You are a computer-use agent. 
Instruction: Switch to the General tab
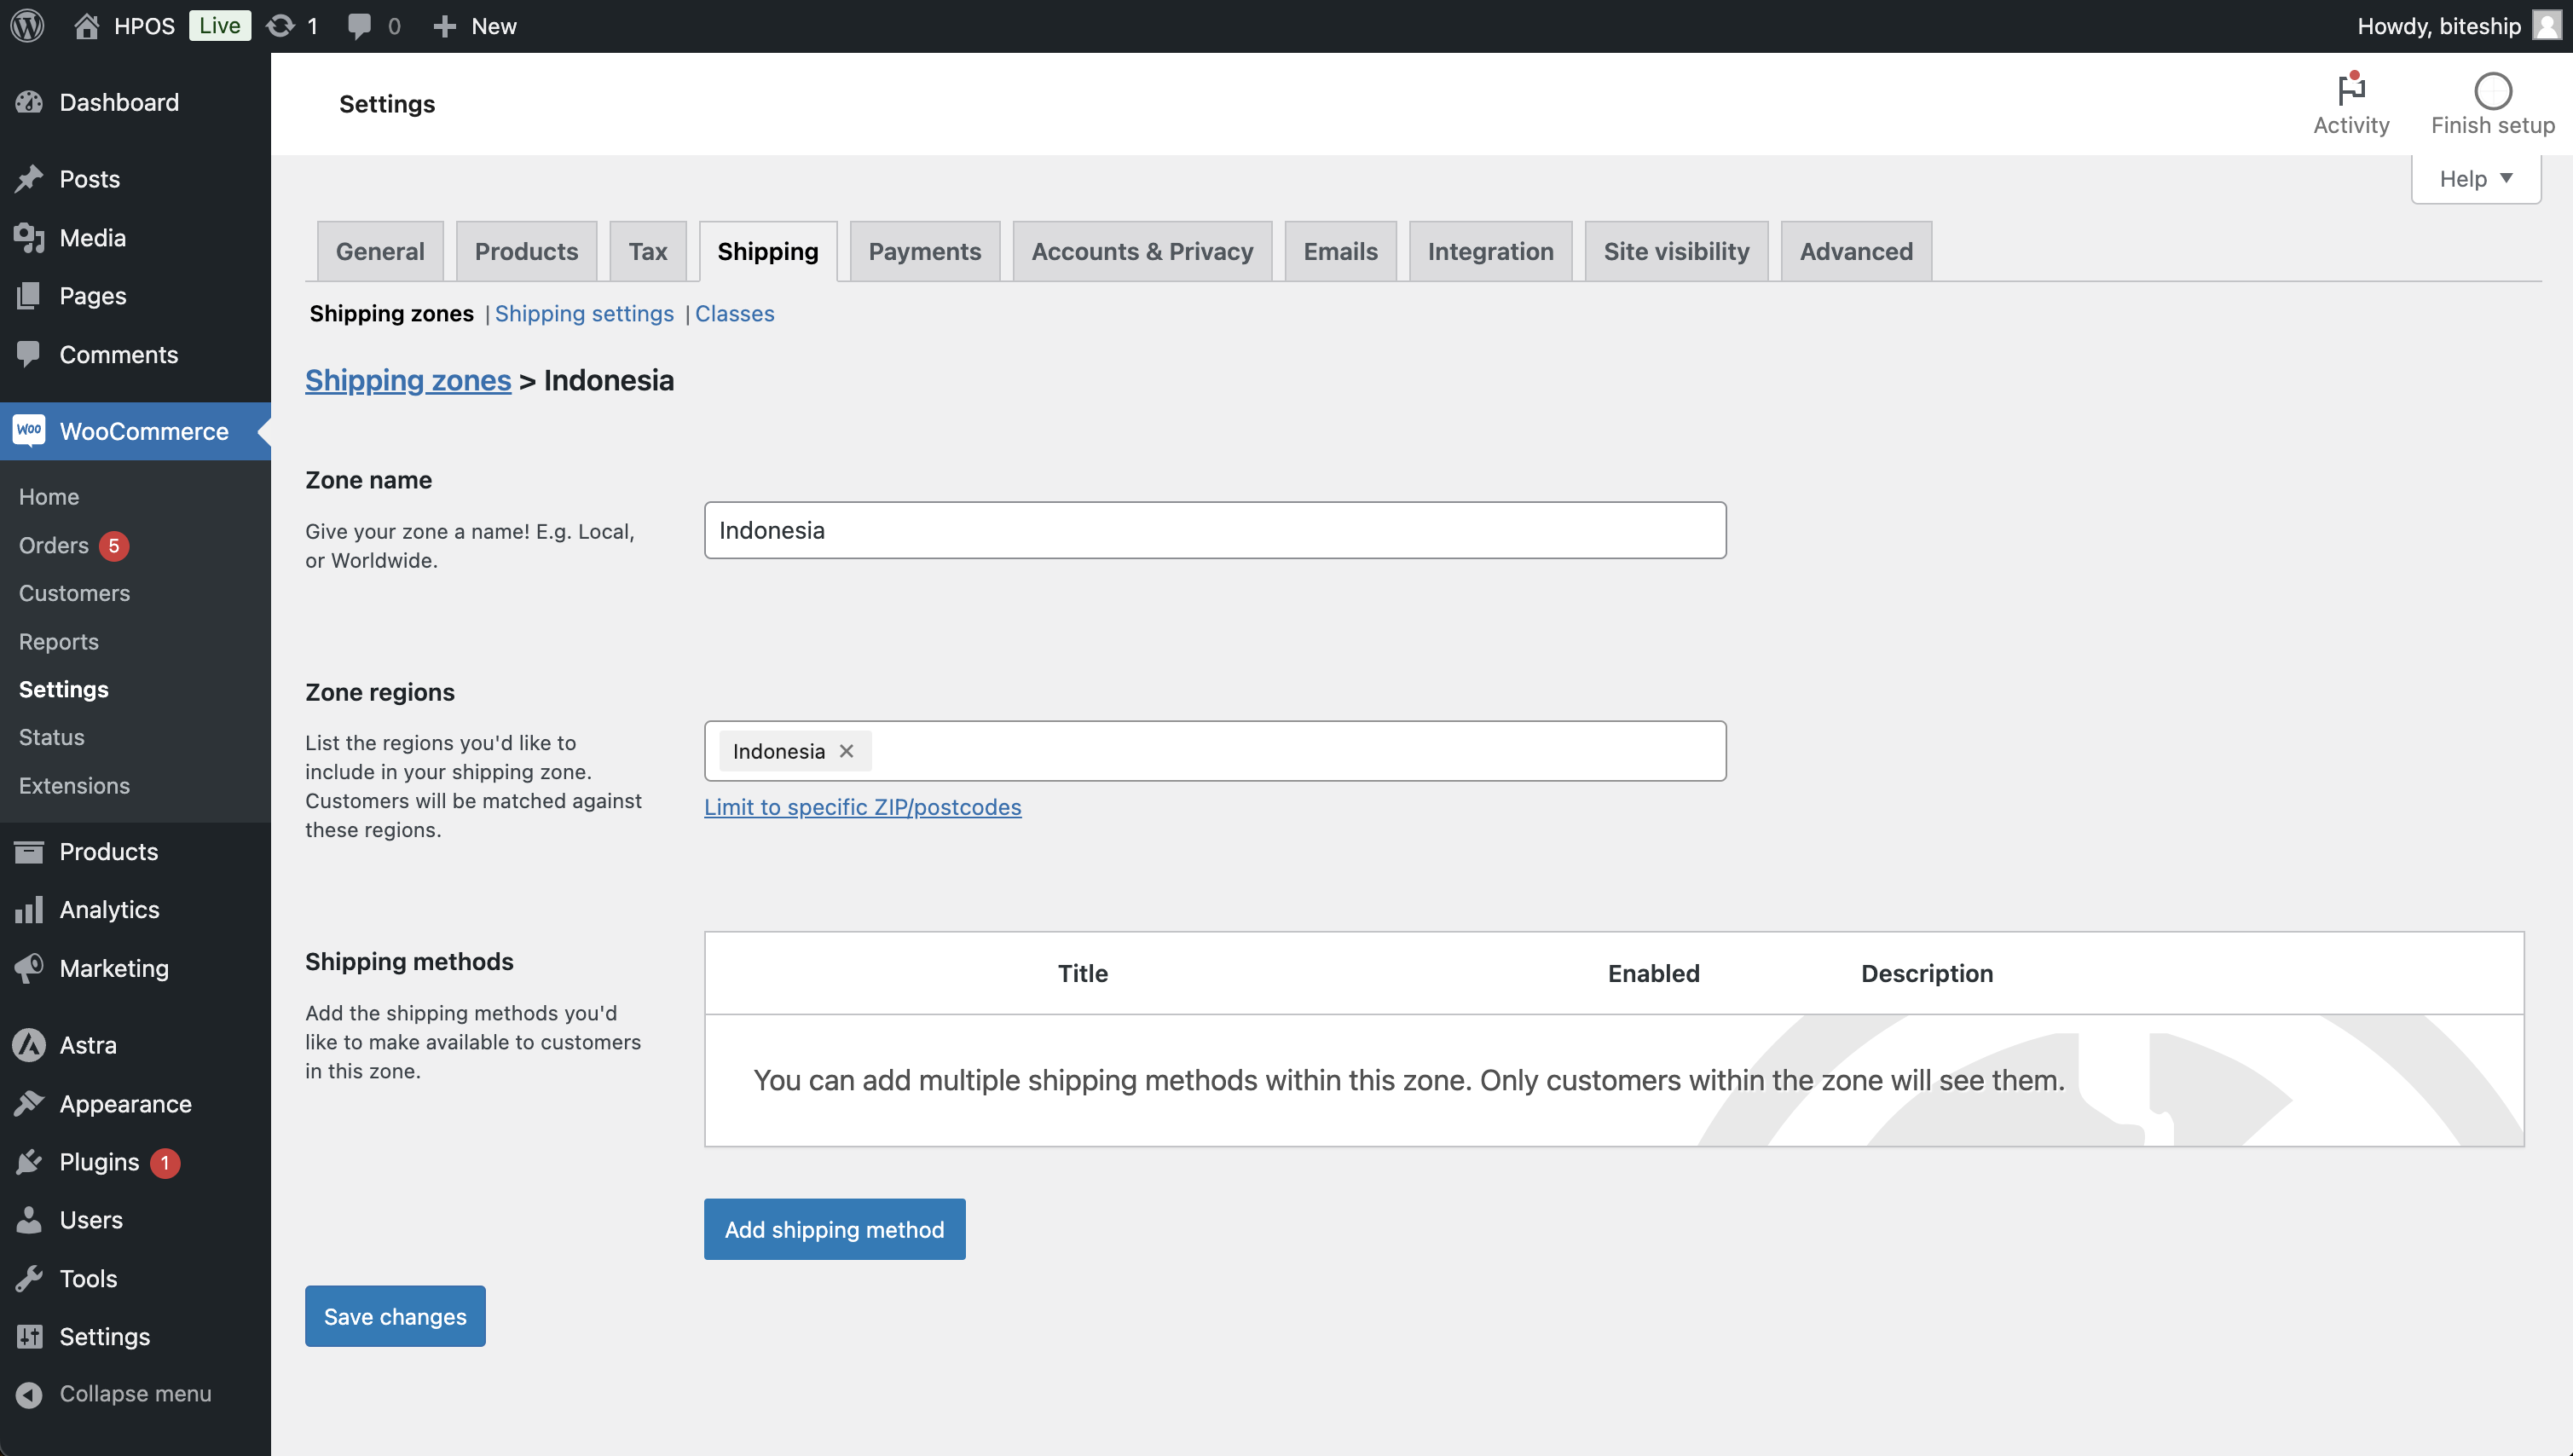(x=380, y=251)
